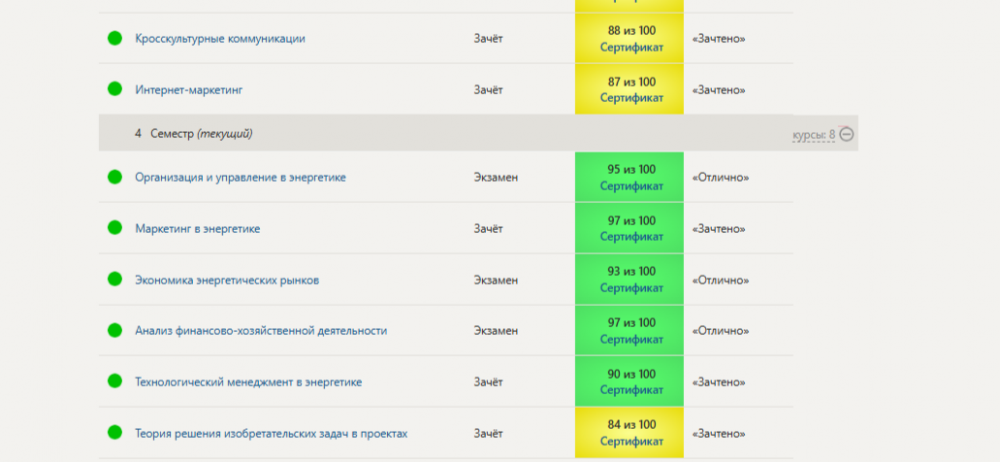Open course Интернет-маркетинг
Screen dimensions: 1000x462
point(189,89)
